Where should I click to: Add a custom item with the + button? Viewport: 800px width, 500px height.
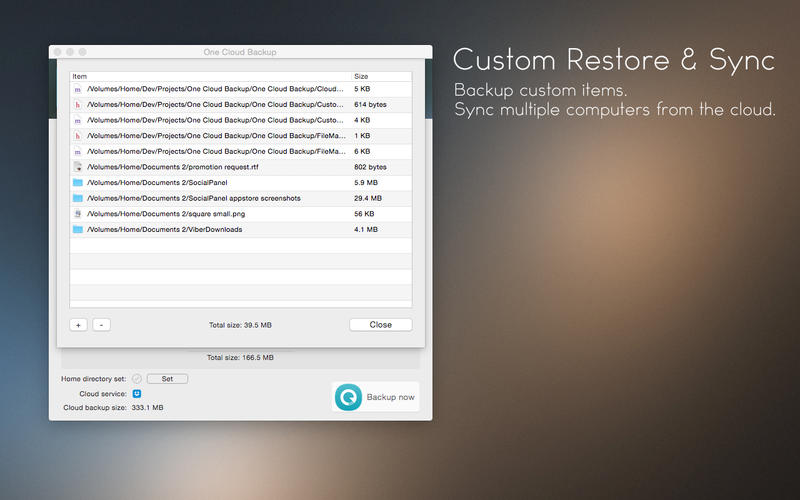(79, 325)
